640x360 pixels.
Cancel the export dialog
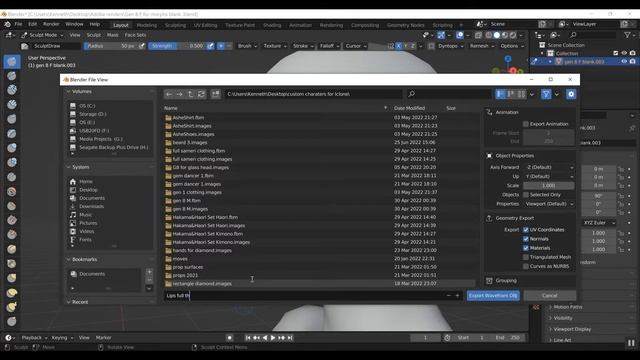tap(550, 296)
